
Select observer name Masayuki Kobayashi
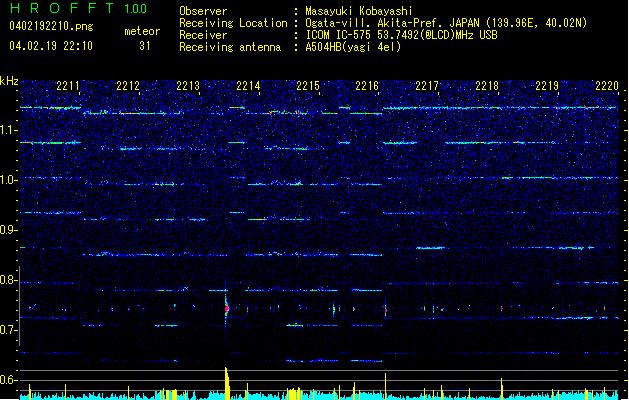[359, 11]
